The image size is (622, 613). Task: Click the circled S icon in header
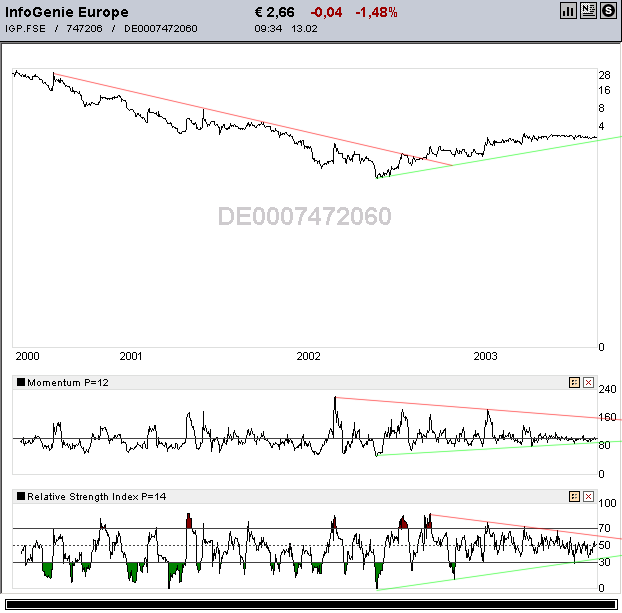[608, 11]
